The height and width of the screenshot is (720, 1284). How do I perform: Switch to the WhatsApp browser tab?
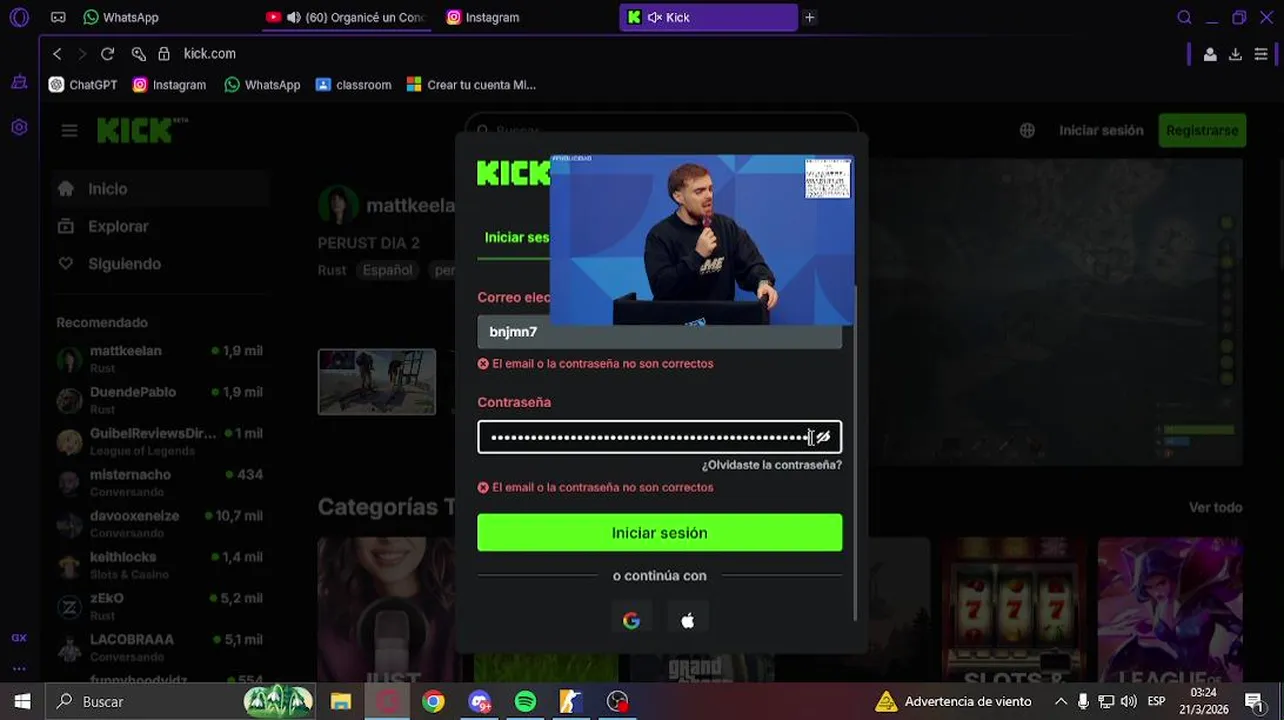121,17
